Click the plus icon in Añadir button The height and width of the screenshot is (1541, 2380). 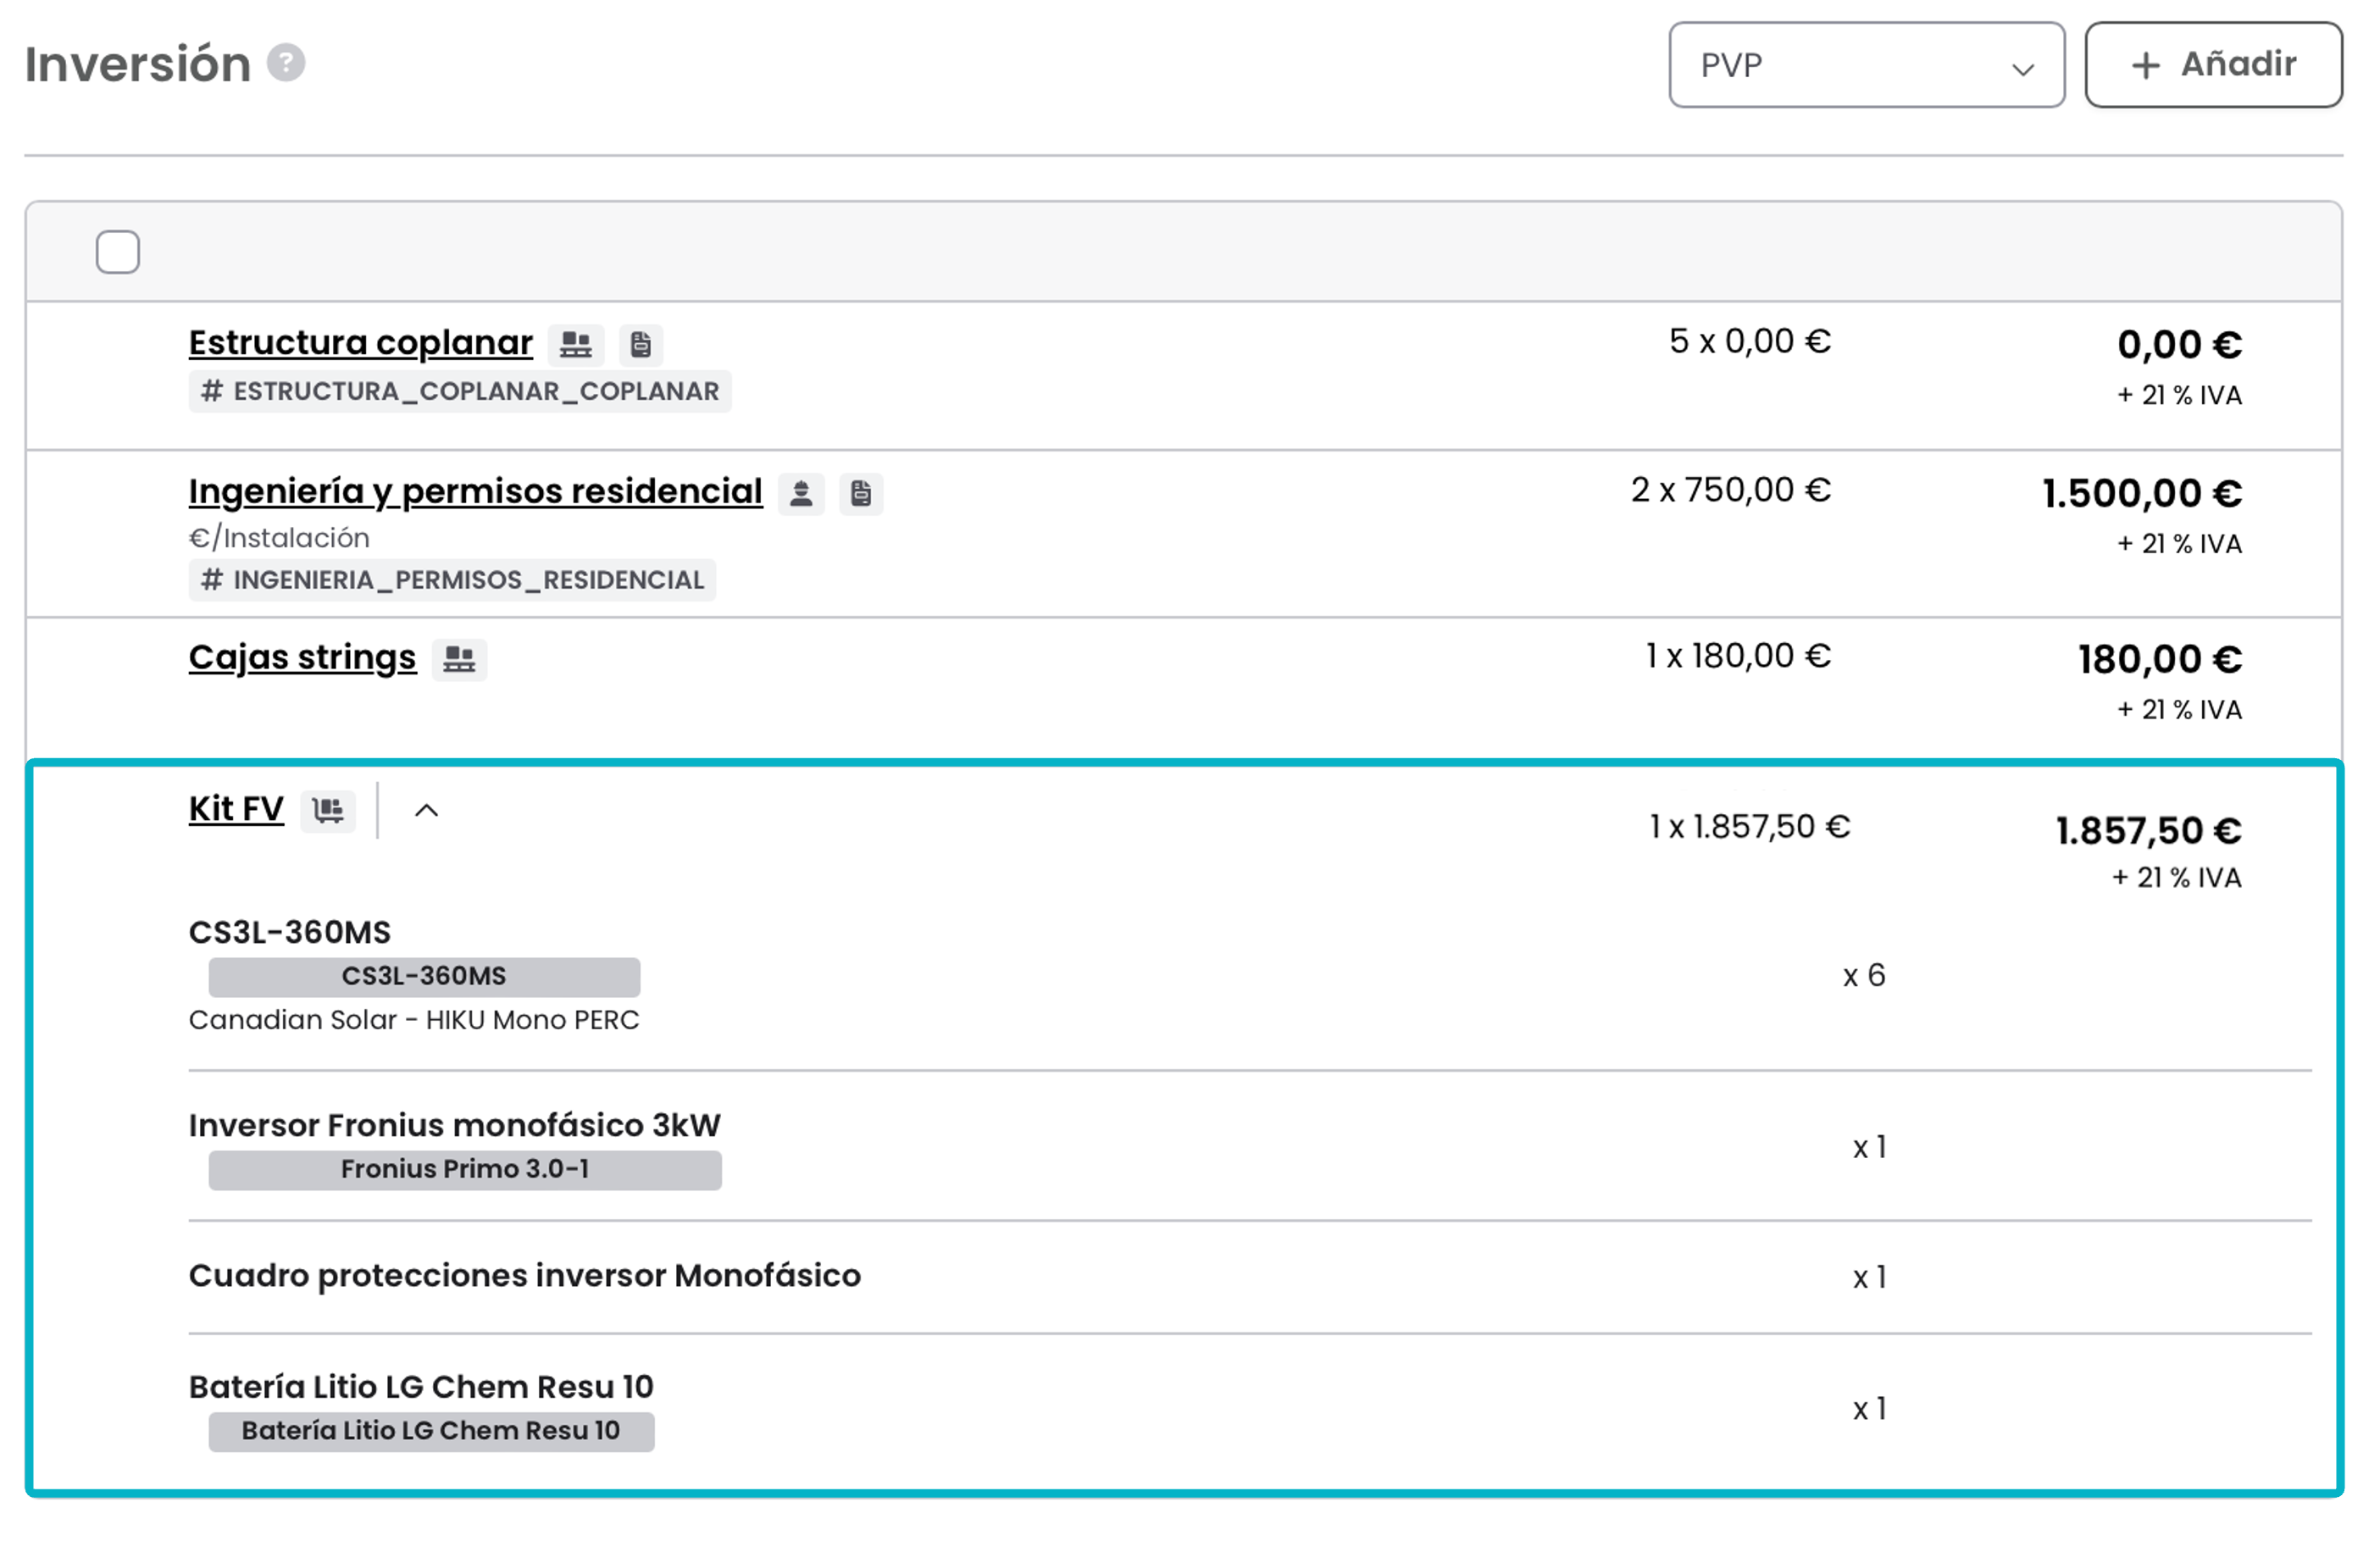[2146, 66]
